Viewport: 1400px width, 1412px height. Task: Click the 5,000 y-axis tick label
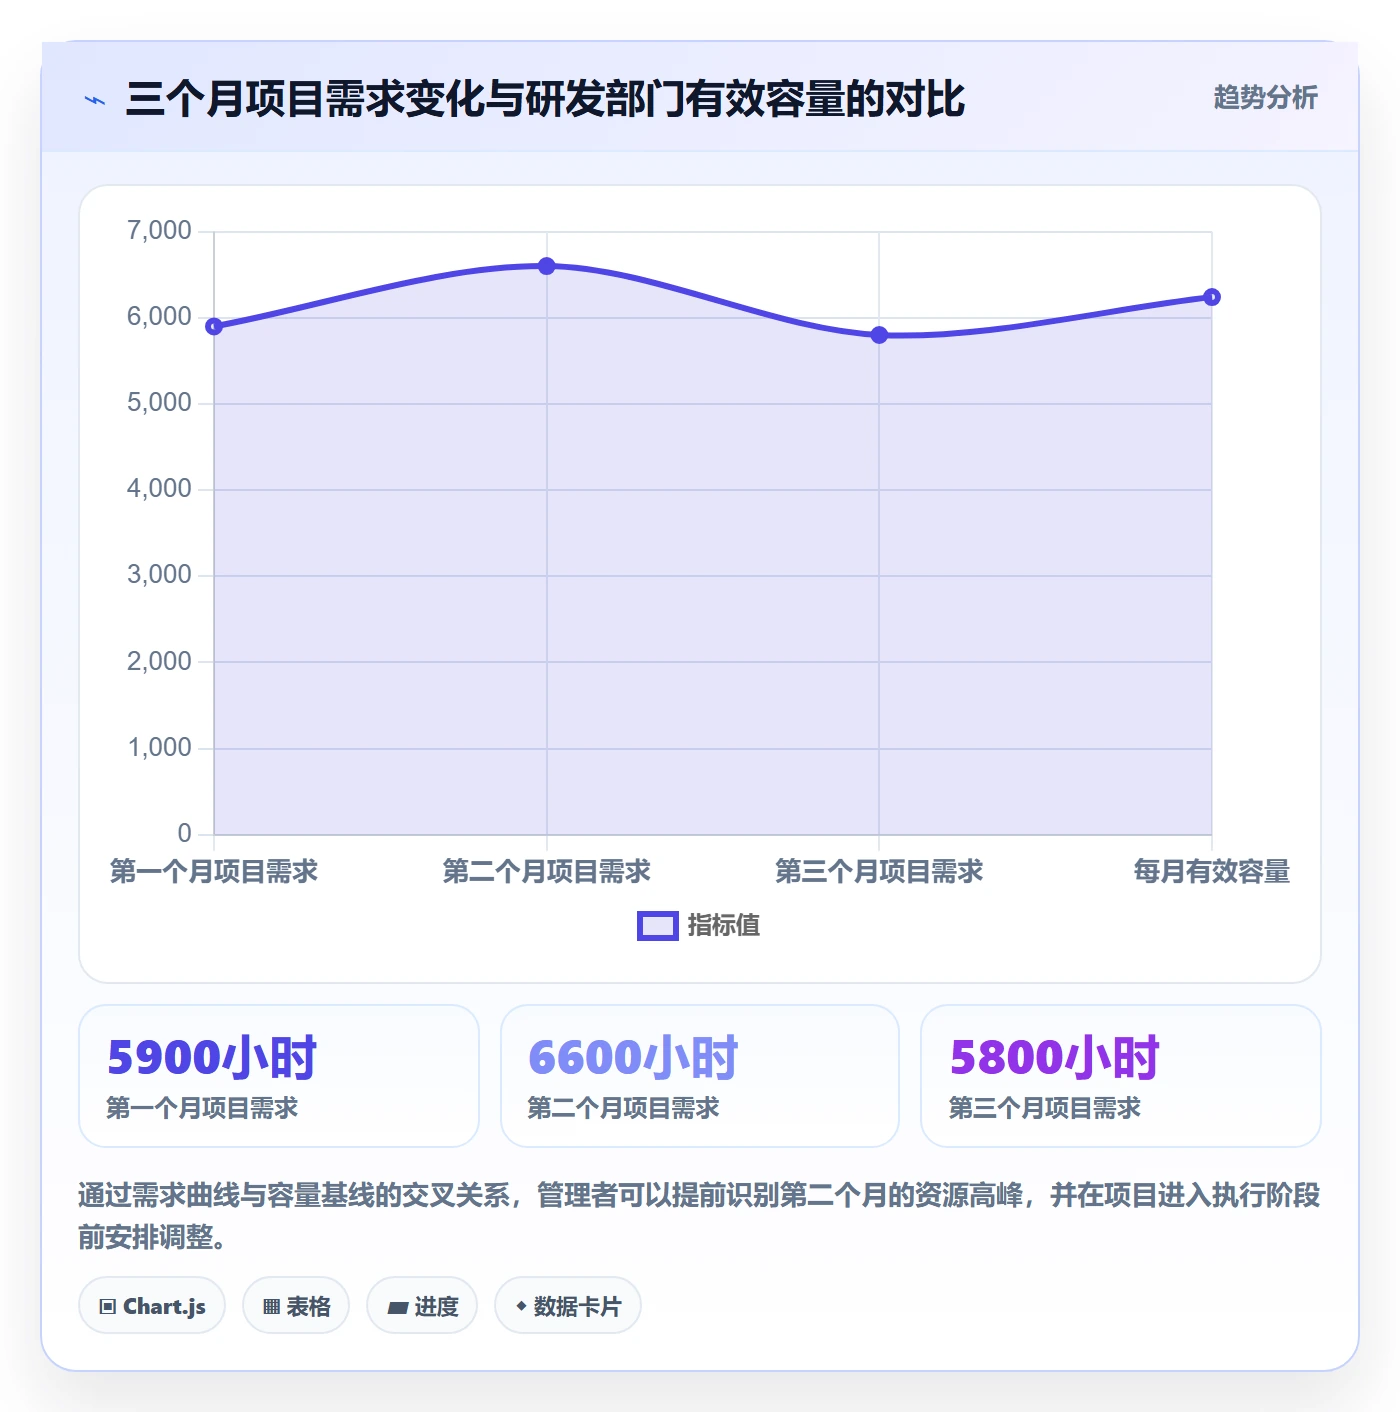[159, 403]
